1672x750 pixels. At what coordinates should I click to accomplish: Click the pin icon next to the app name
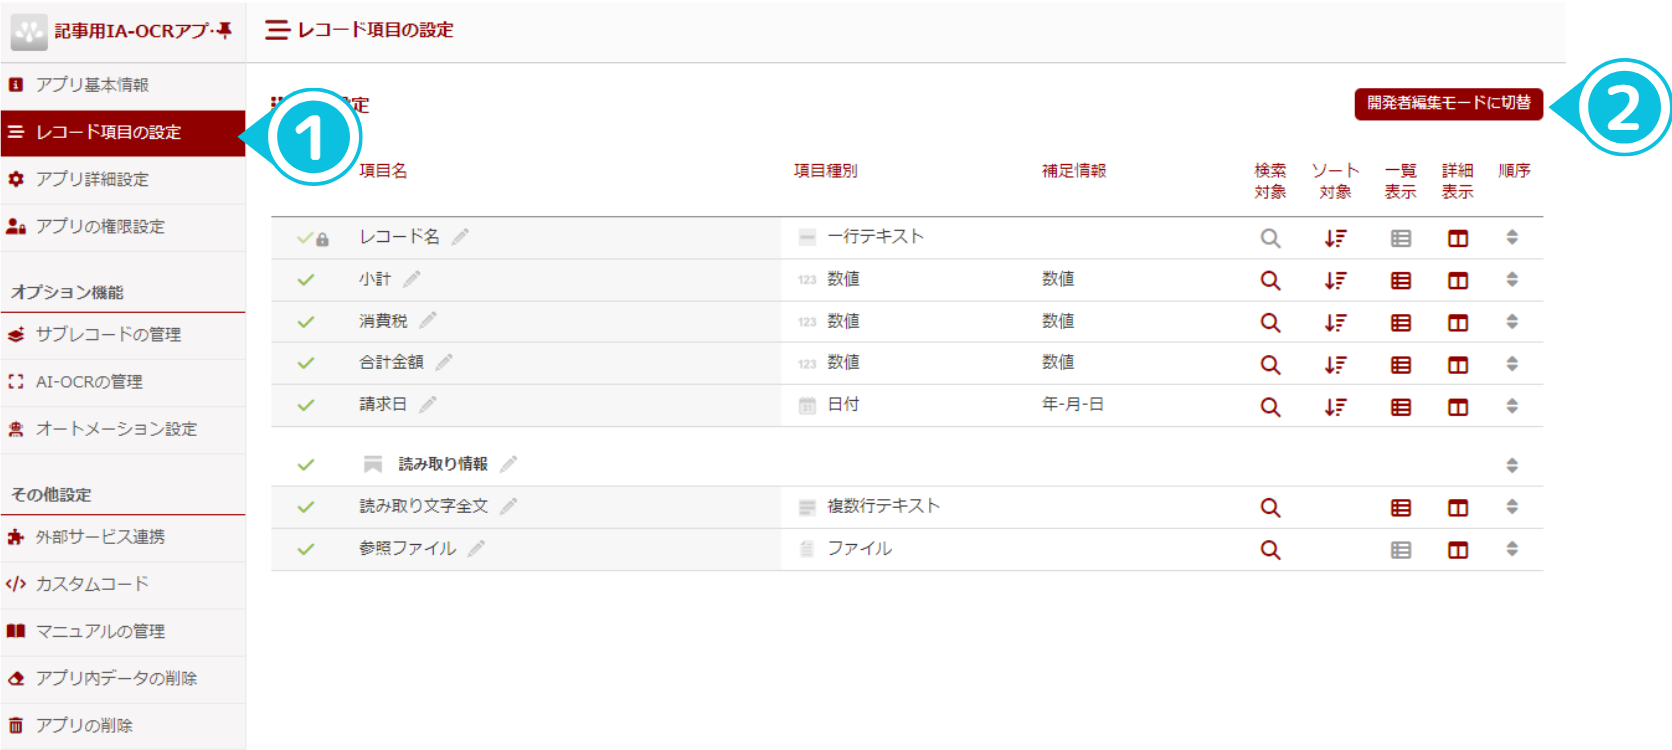pos(224,30)
